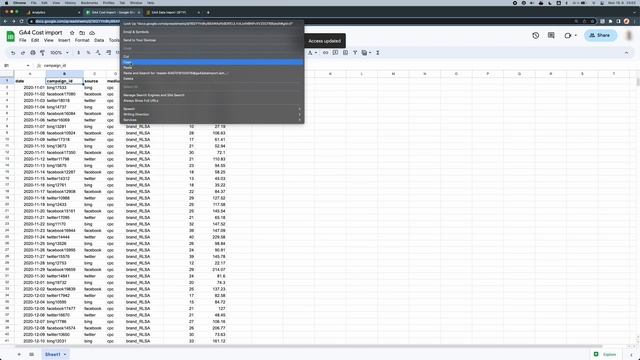The height and width of the screenshot is (360, 640).
Task: Choose Delete in the context menu
Action: [212, 79]
